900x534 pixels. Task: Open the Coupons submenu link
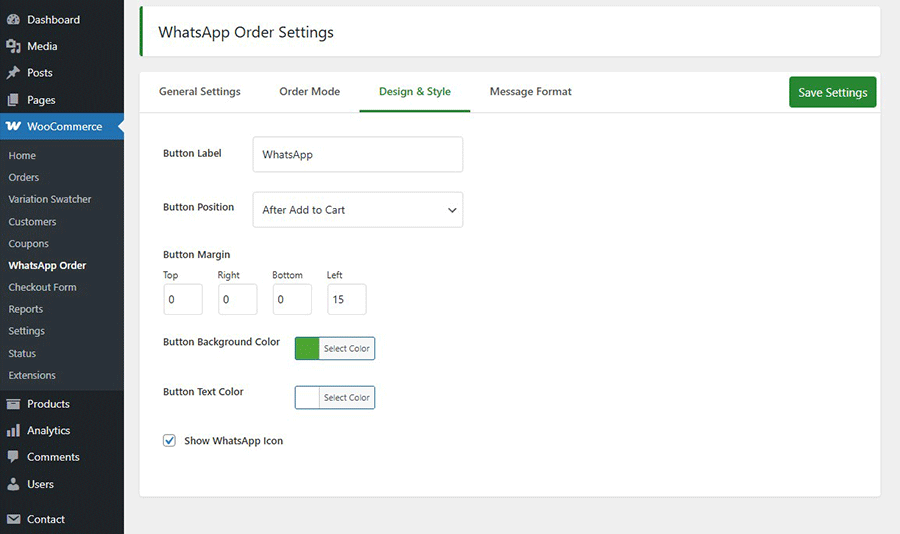tap(29, 243)
